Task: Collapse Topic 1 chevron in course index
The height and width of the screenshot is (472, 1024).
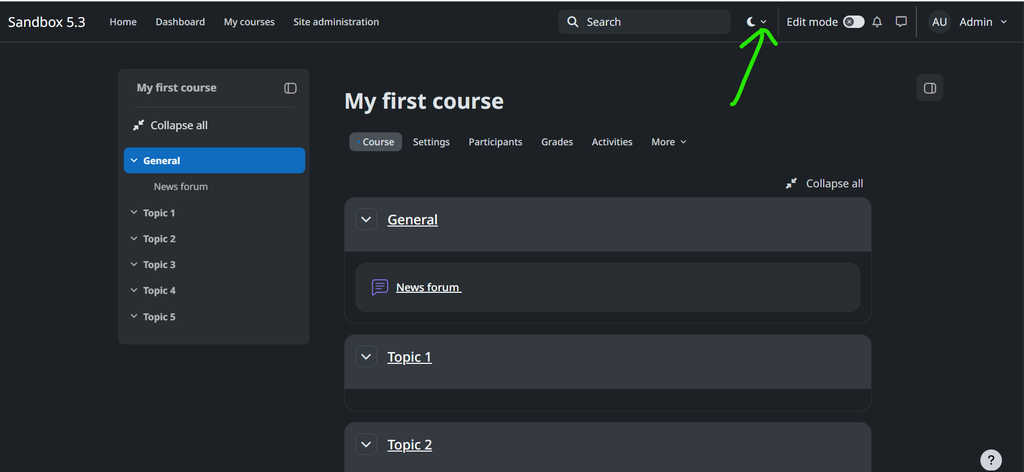Action: pos(134,213)
